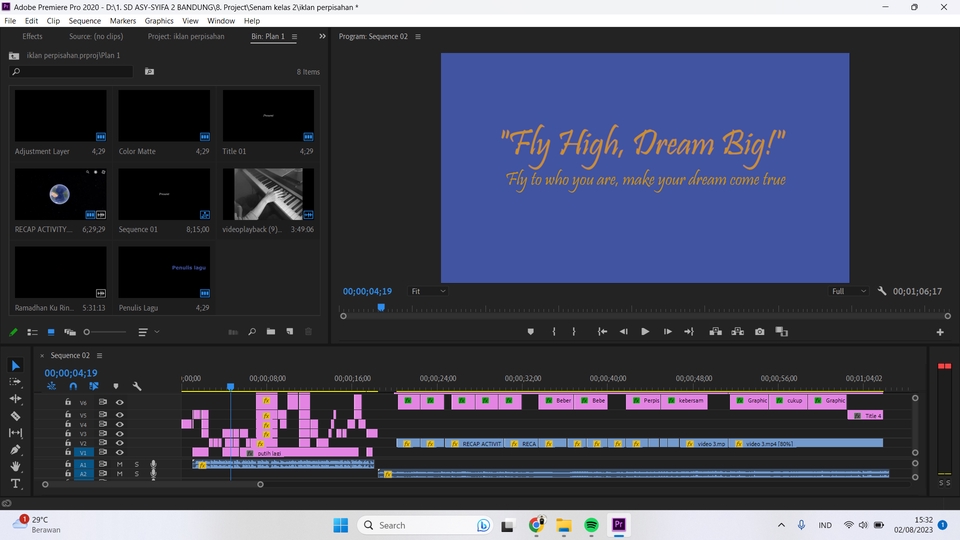Mute audio track A1
The width and height of the screenshot is (960, 540).
[119, 464]
